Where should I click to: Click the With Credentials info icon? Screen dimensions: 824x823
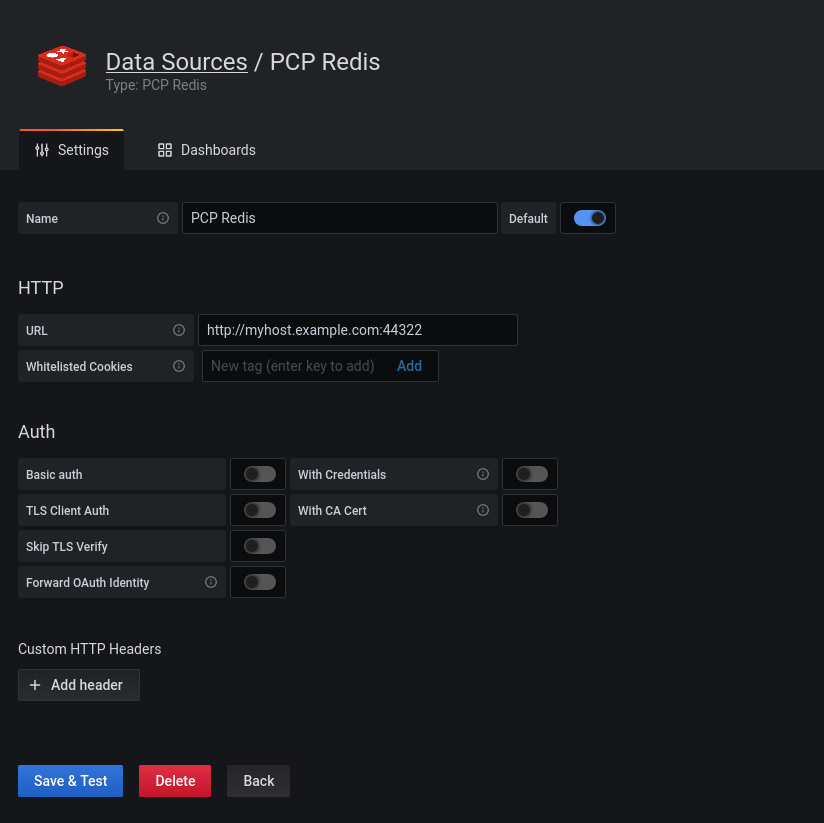(x=483, y=474)
